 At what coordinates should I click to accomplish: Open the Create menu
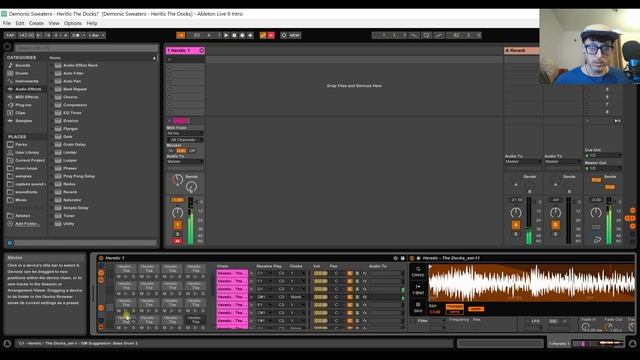pyautogui.click(x=36, y=23)
